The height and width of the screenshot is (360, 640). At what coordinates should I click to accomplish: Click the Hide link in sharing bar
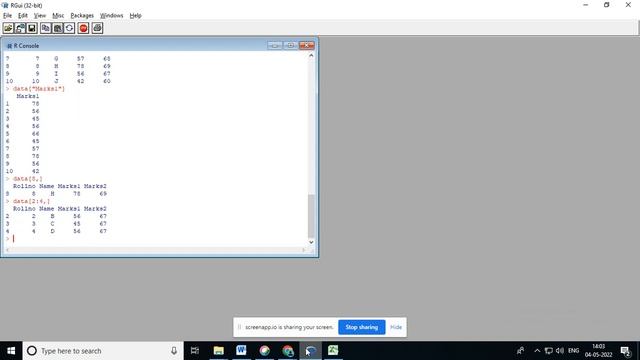(x=396, y=327)
